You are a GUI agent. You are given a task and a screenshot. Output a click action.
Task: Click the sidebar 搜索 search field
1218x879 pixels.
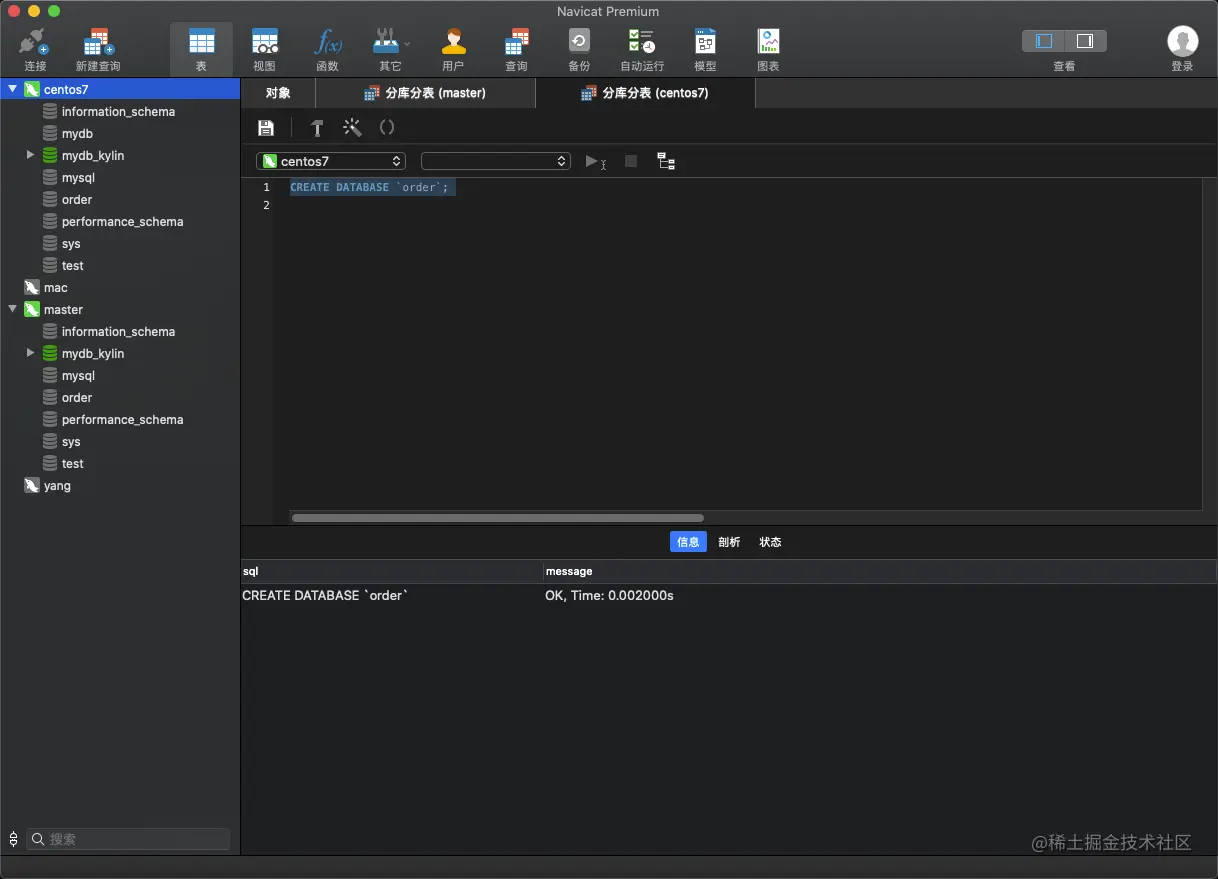(x=128, y=839)
